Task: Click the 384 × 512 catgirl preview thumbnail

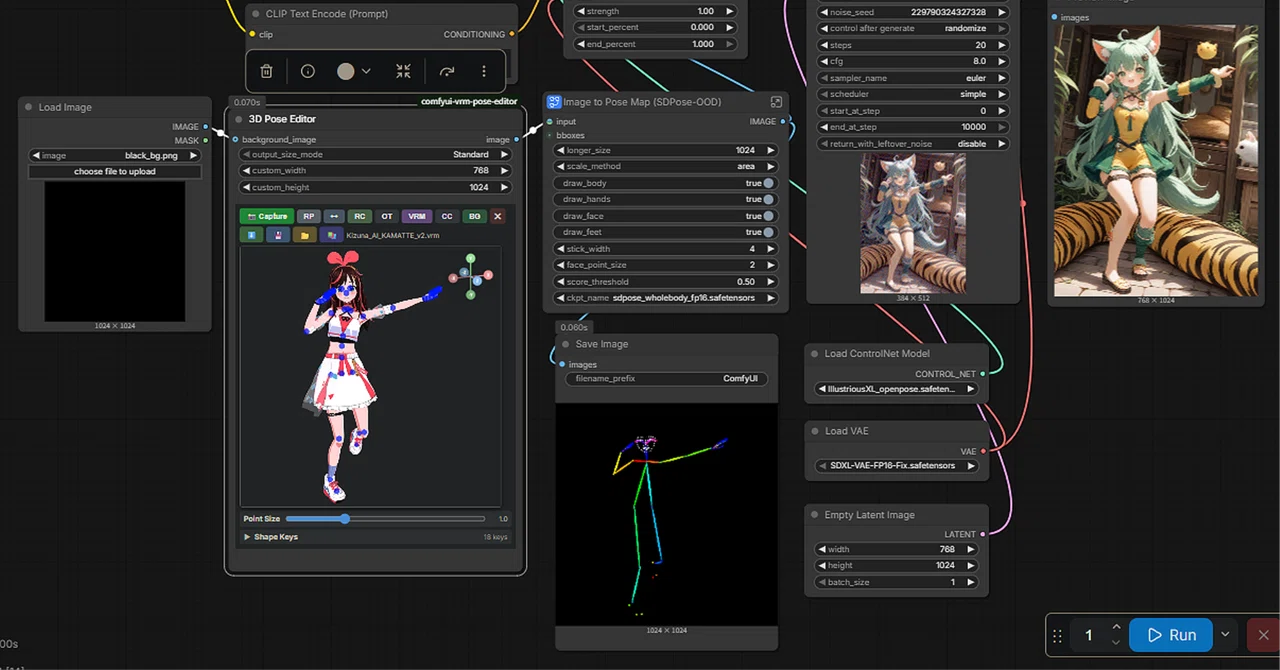Action: [x=913, y=224]
